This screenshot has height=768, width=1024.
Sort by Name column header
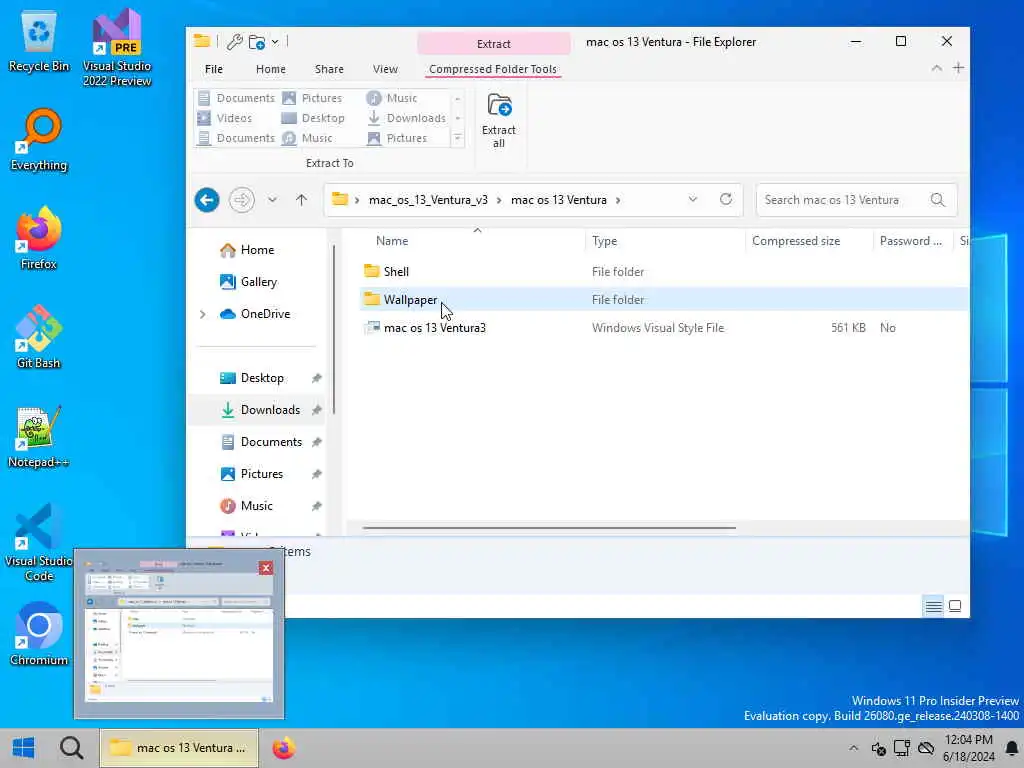(x=392, y=241)
